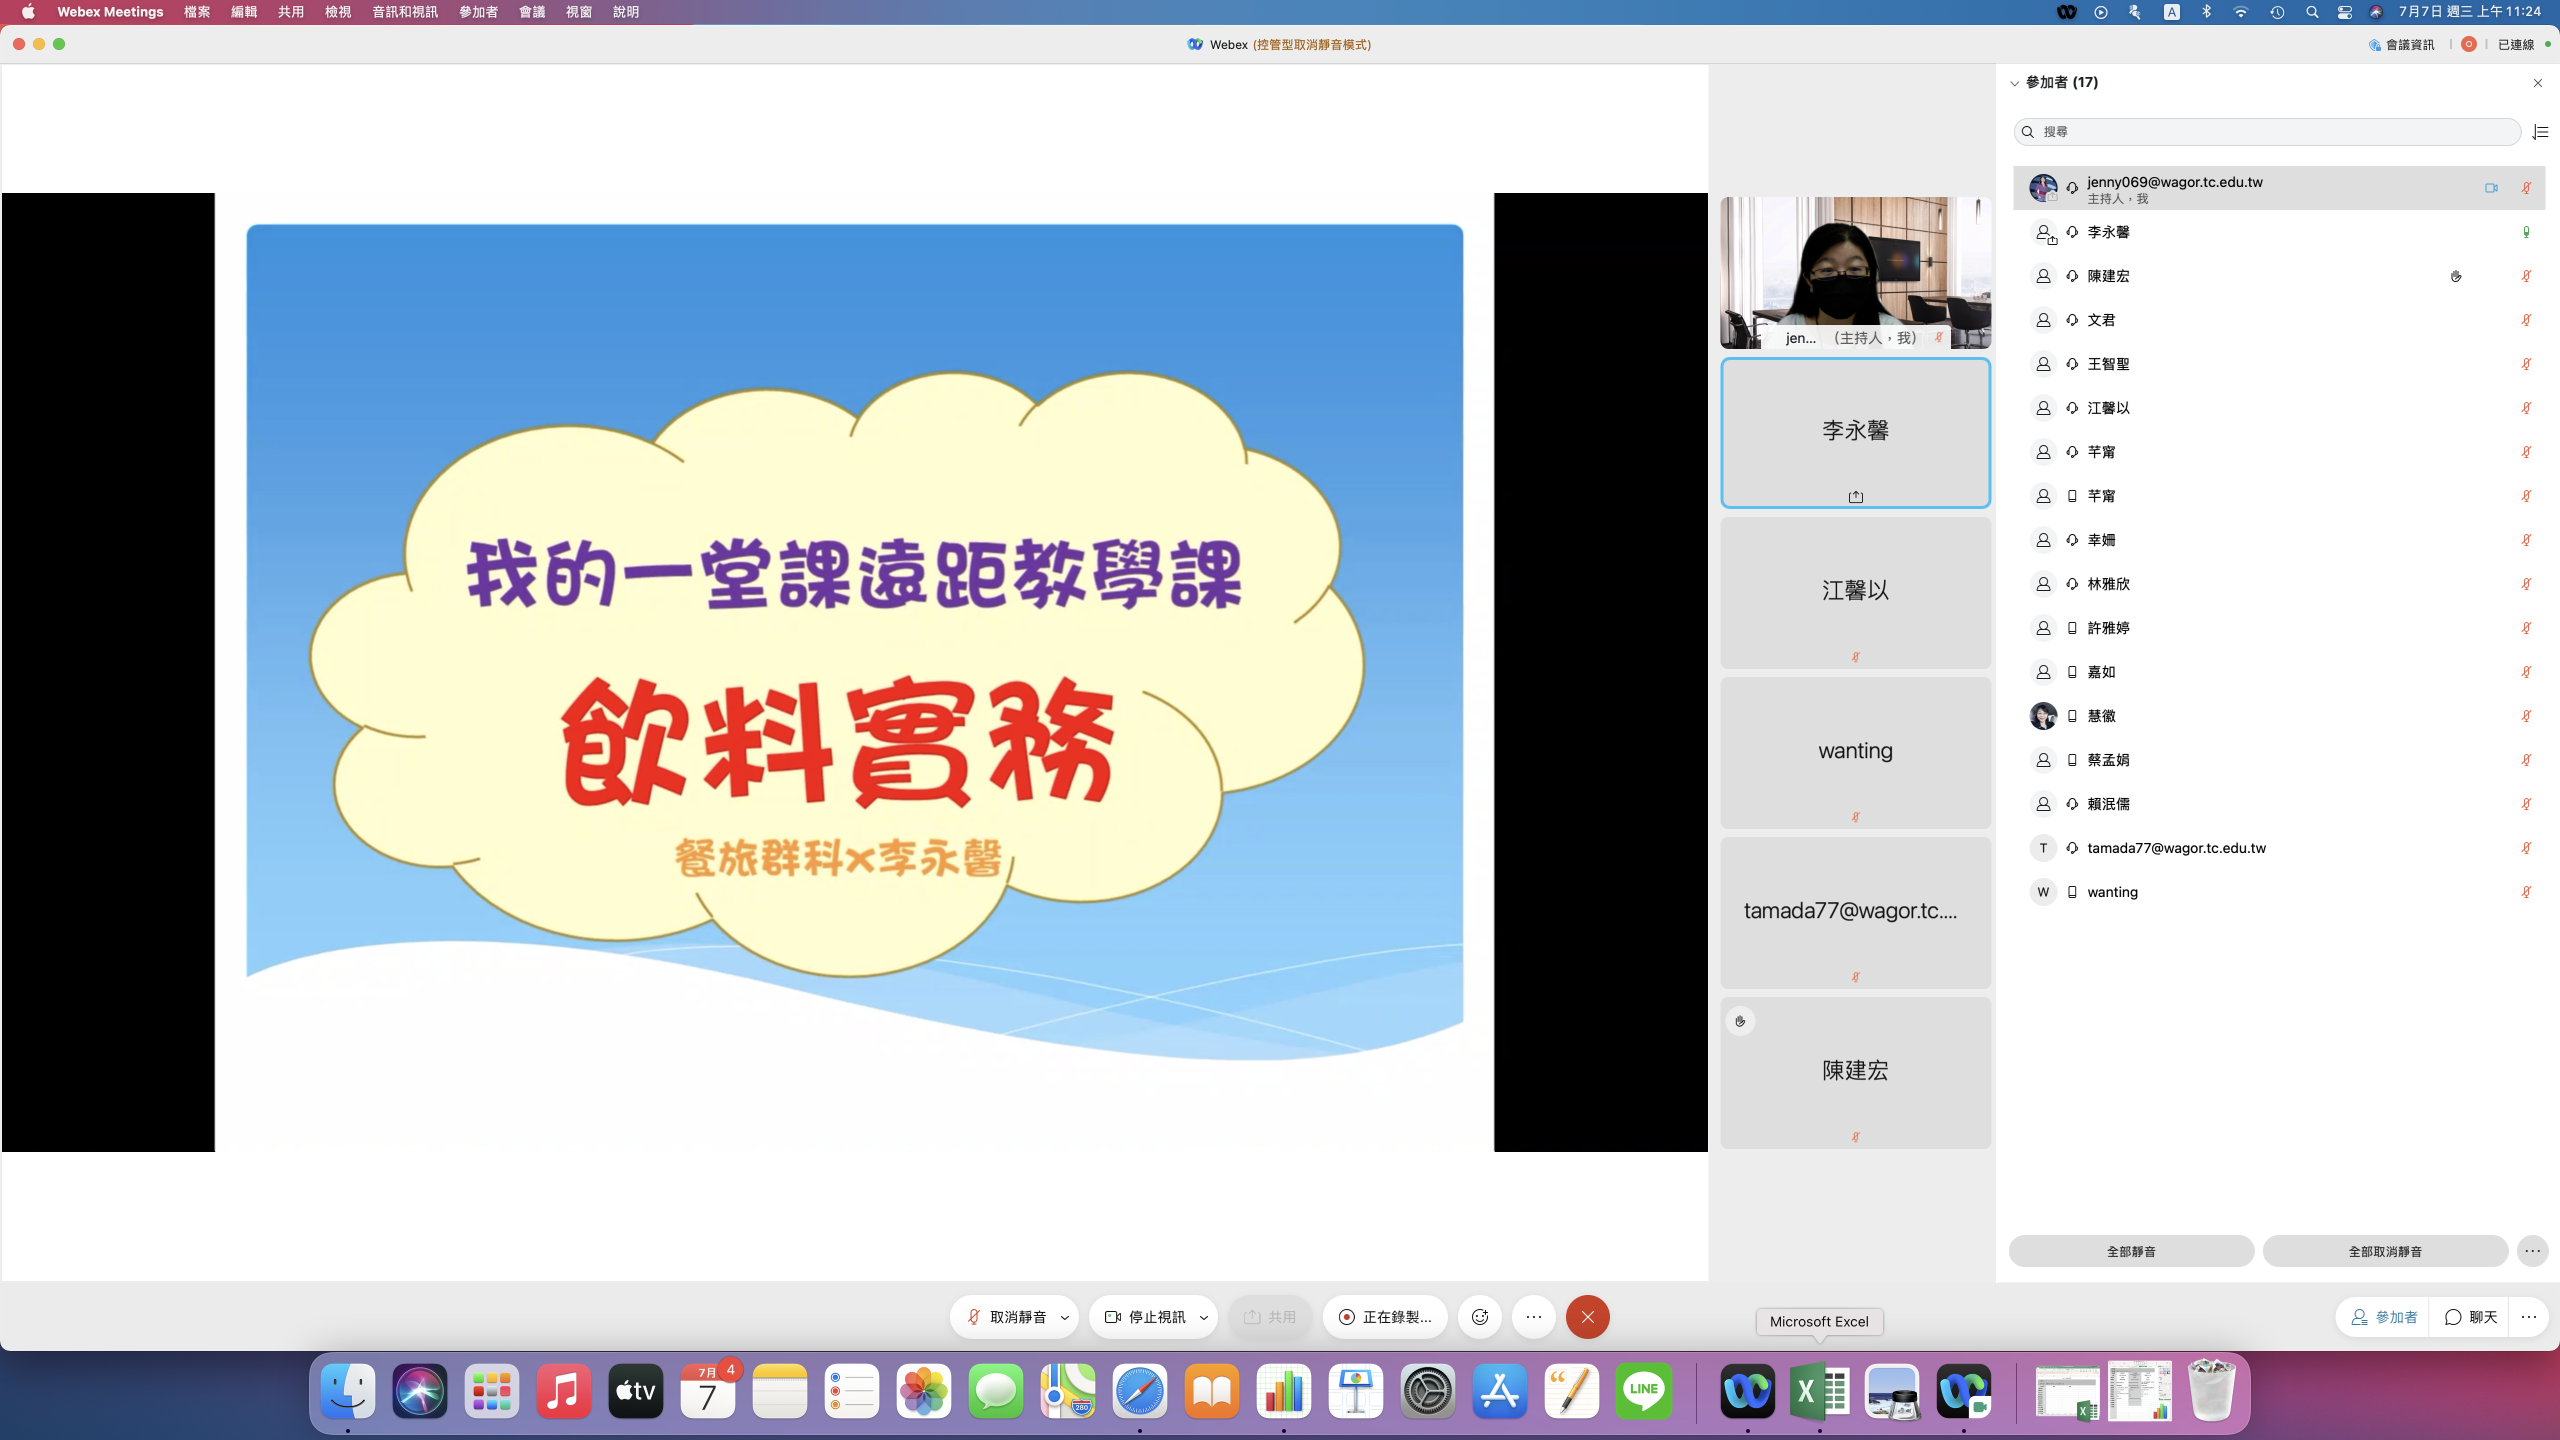Viewport: 2560px width, 1440px height.
Task: Expand audio options arrow next to 取消靜音
Action: 1065,1318
